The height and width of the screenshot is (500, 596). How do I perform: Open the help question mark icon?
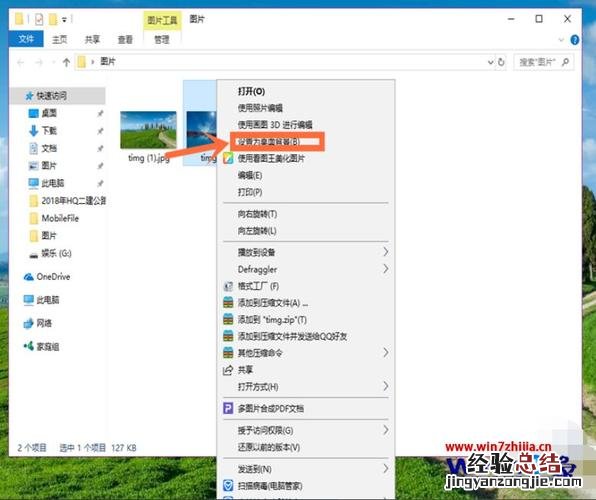pos(575,40)
